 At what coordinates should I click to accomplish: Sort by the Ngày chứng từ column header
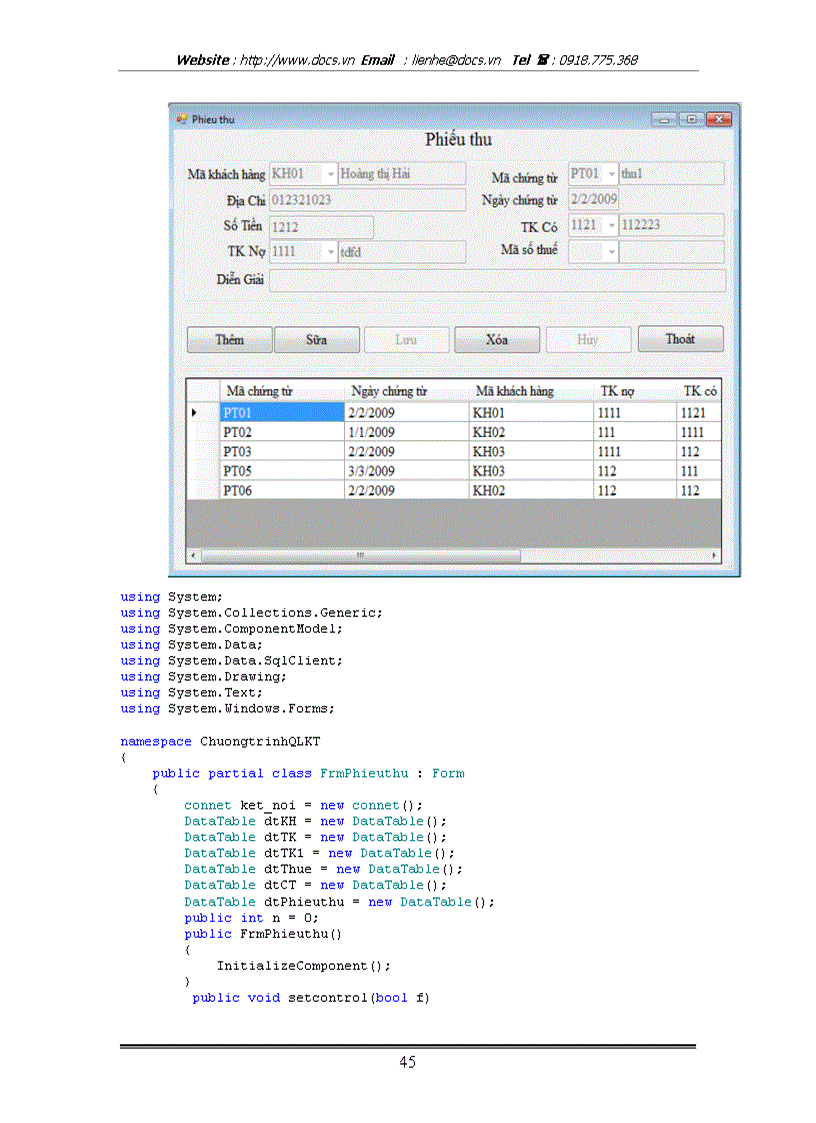405,391
